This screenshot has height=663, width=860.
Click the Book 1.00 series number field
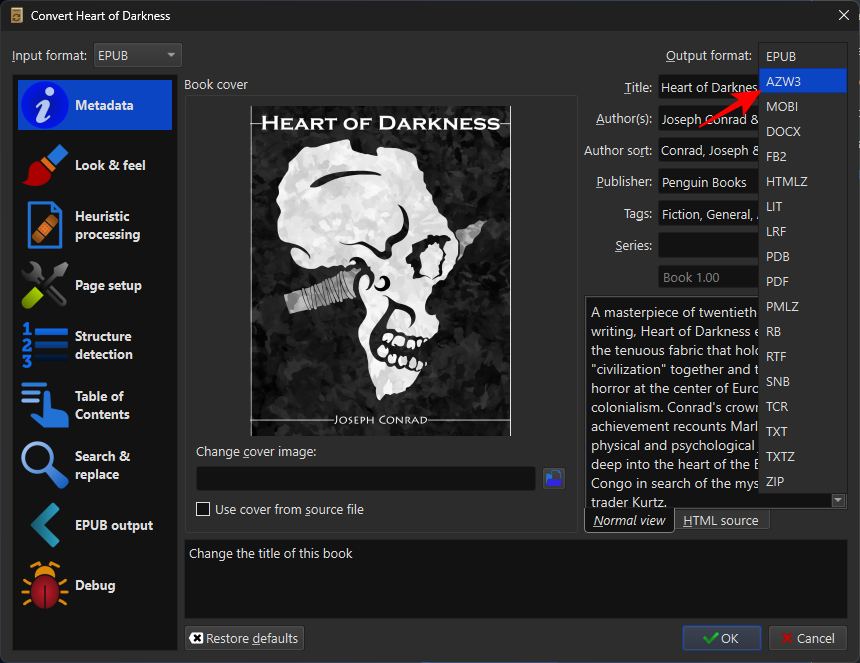point(709,277)
